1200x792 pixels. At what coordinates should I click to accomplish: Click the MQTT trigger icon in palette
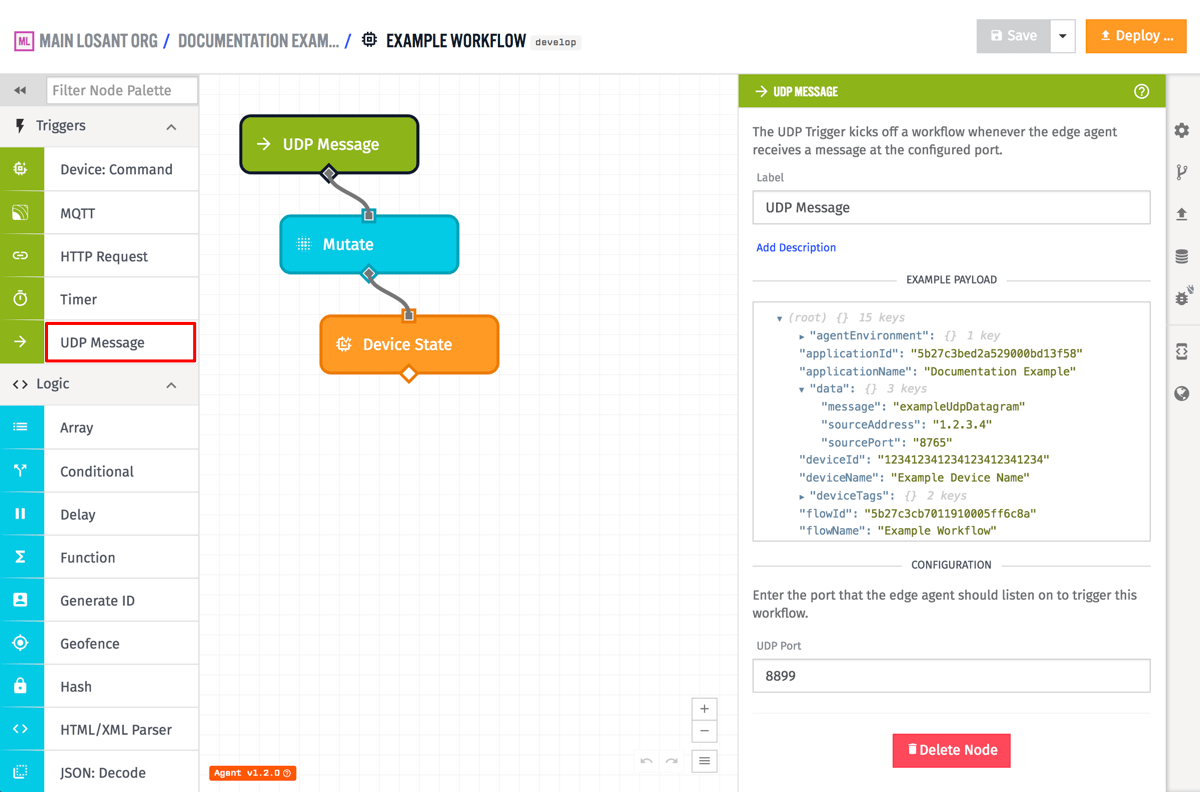click(20, 213)
